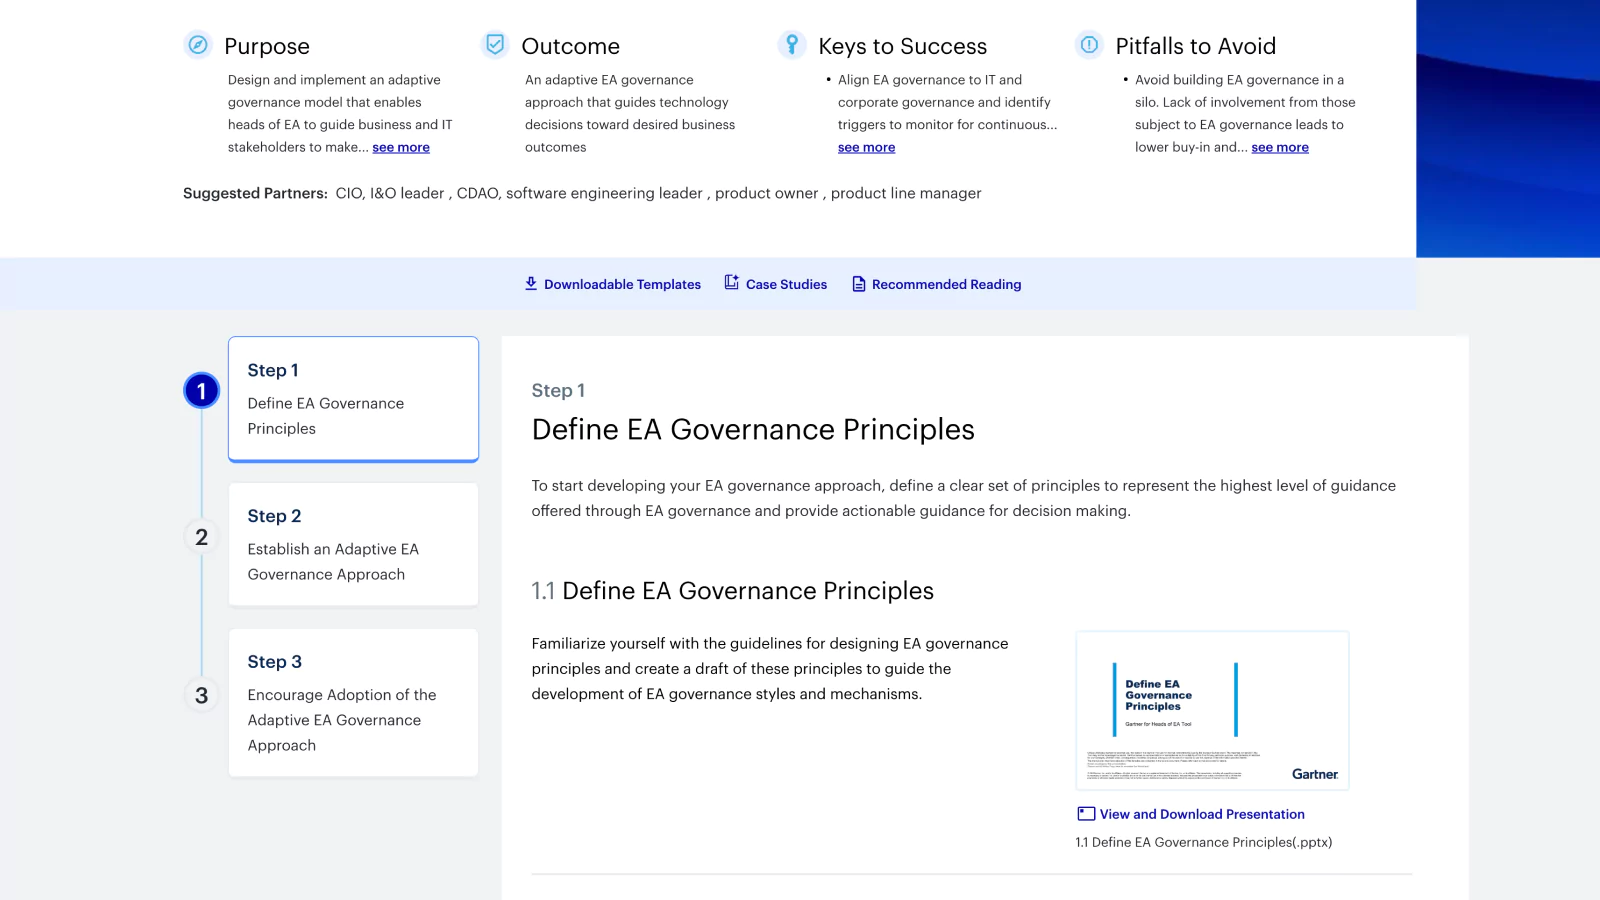Click the Pitfalls to Avoid alert icon
Screen dimensions: 1600x900
coord(1088,44)
